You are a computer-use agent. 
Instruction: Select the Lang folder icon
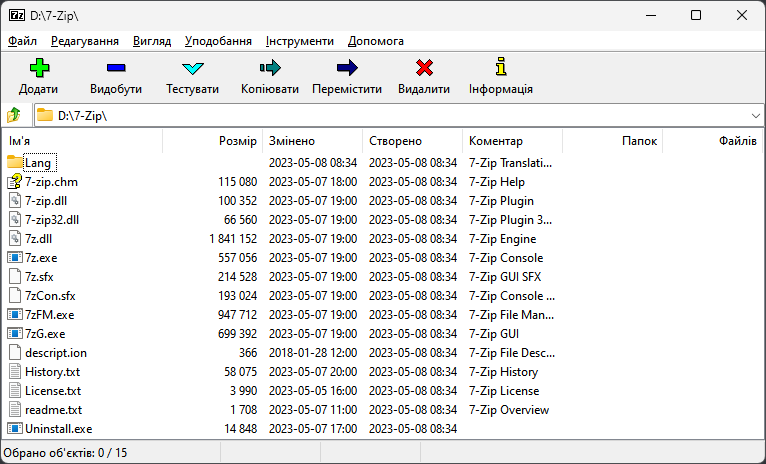point(15,162)
